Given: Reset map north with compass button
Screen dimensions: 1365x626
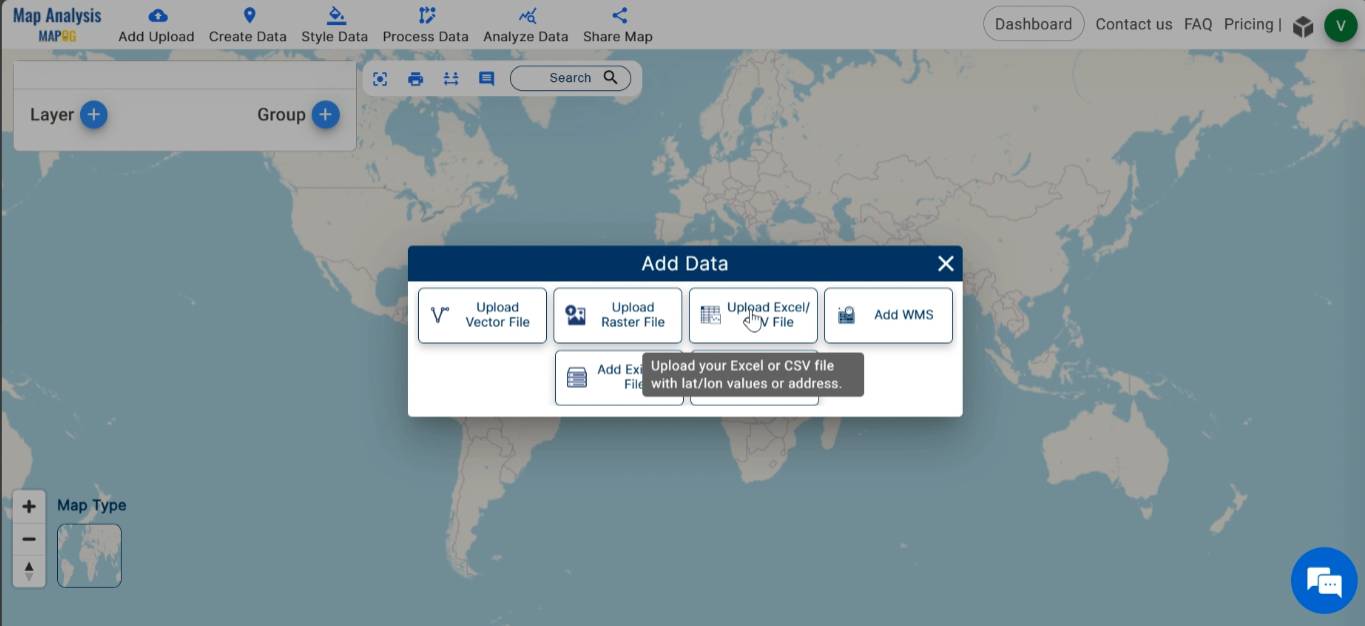Looking at the screenshot, I should [29, 571].
